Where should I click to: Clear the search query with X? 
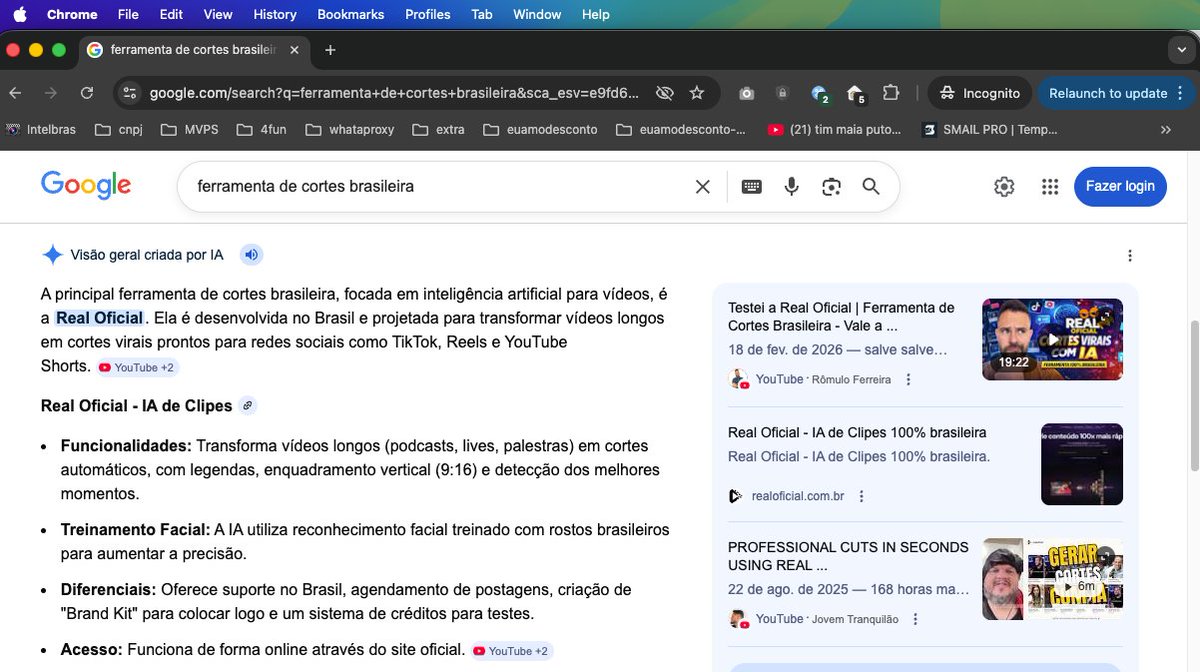702,186
